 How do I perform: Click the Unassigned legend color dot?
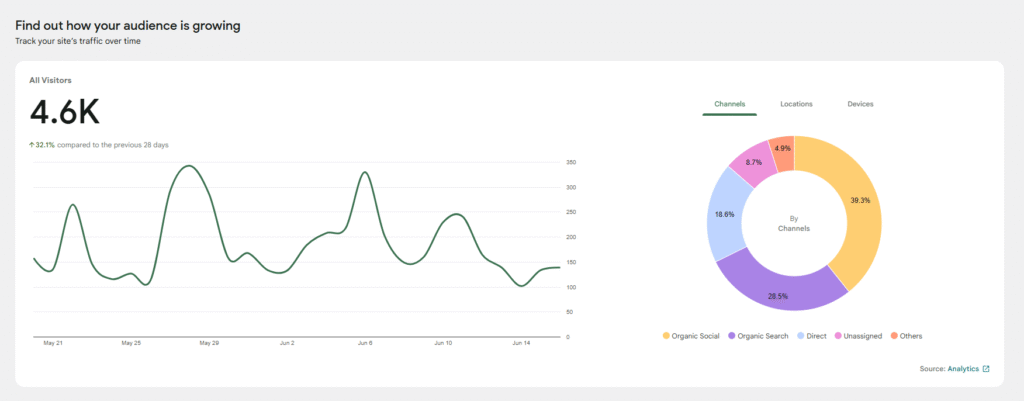coord(840,336)
